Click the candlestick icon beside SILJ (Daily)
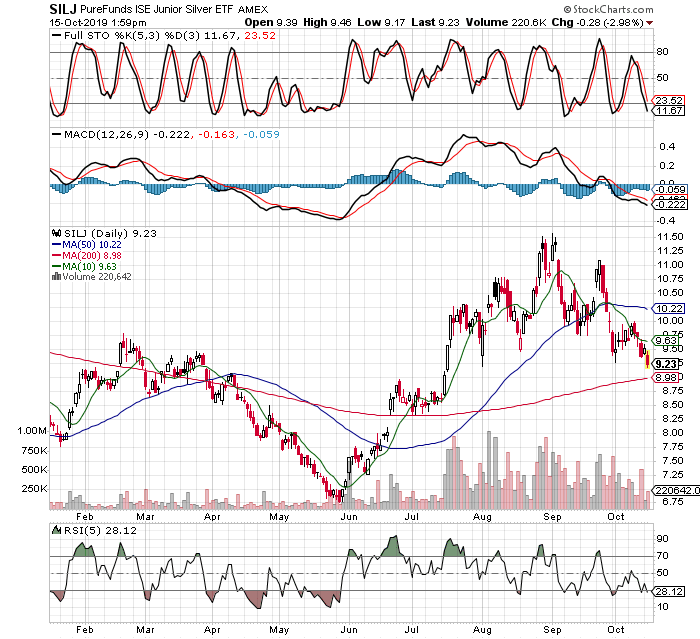 click(x=56, y=233)
